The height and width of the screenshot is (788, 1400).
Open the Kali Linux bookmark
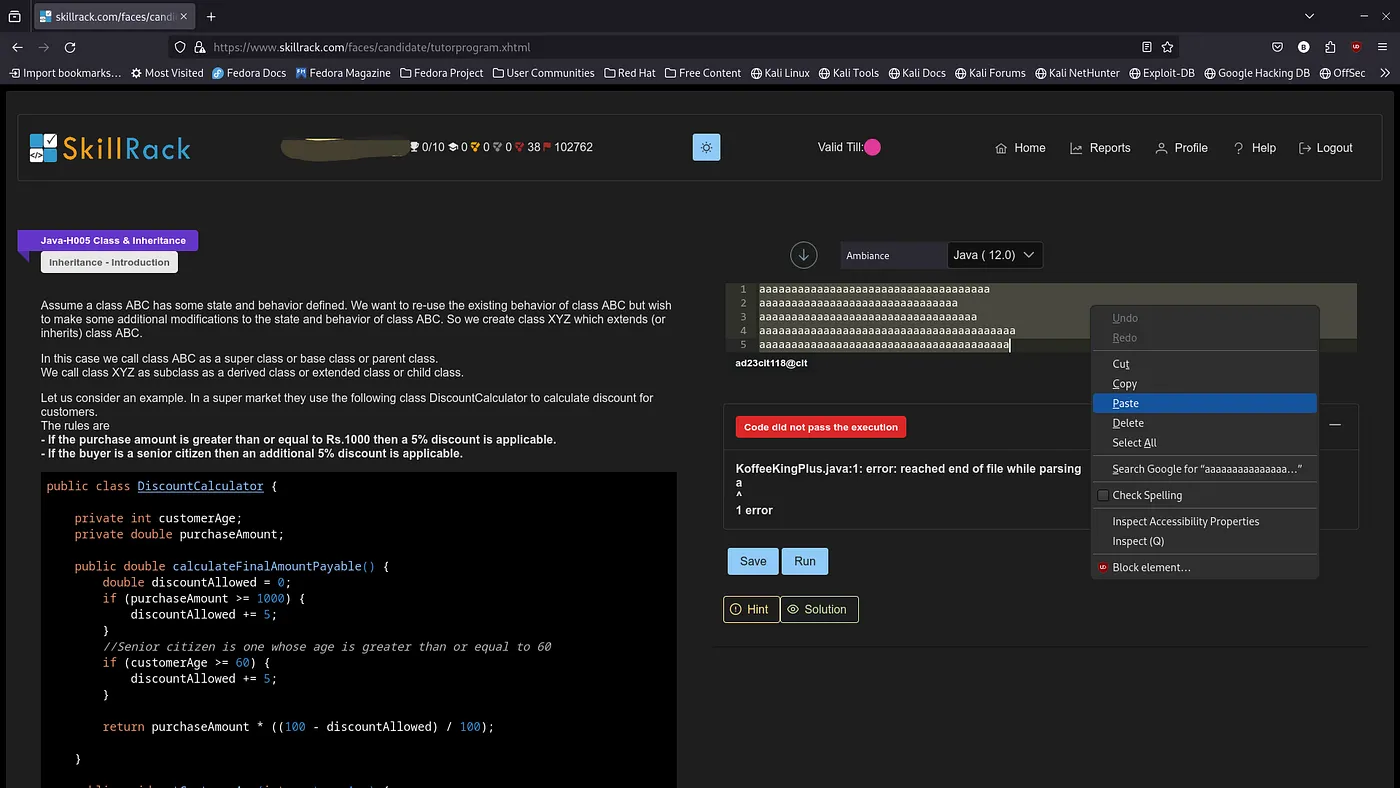pos(780,73)
